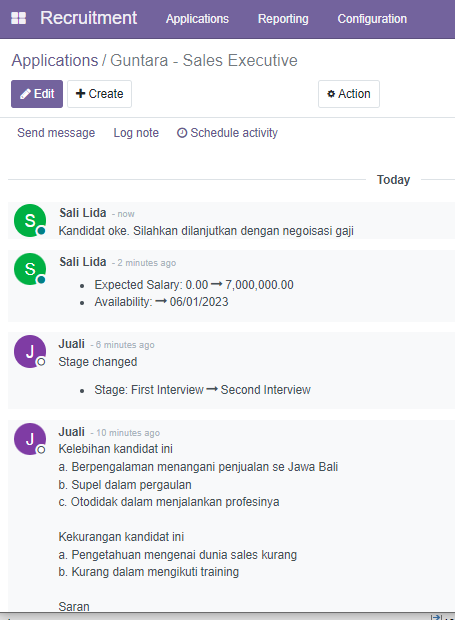Viewport: 455px width, 620px height.
Task: Click Sali Lida author name on newest message
Action: (x=83, y=213)
